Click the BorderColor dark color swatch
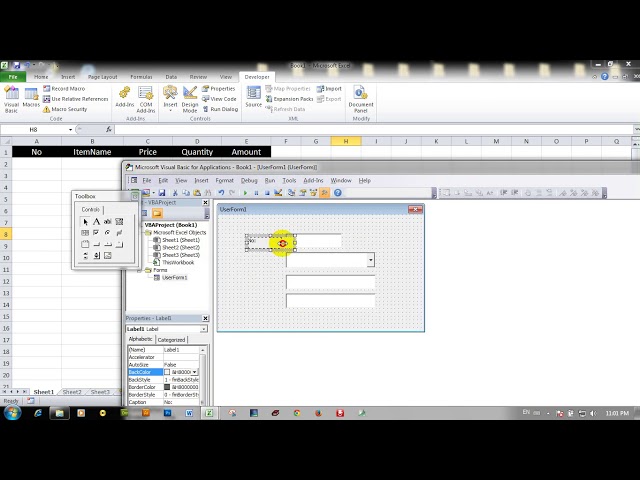640x480 pixels. pyautogui.click(x=167, y=387)
